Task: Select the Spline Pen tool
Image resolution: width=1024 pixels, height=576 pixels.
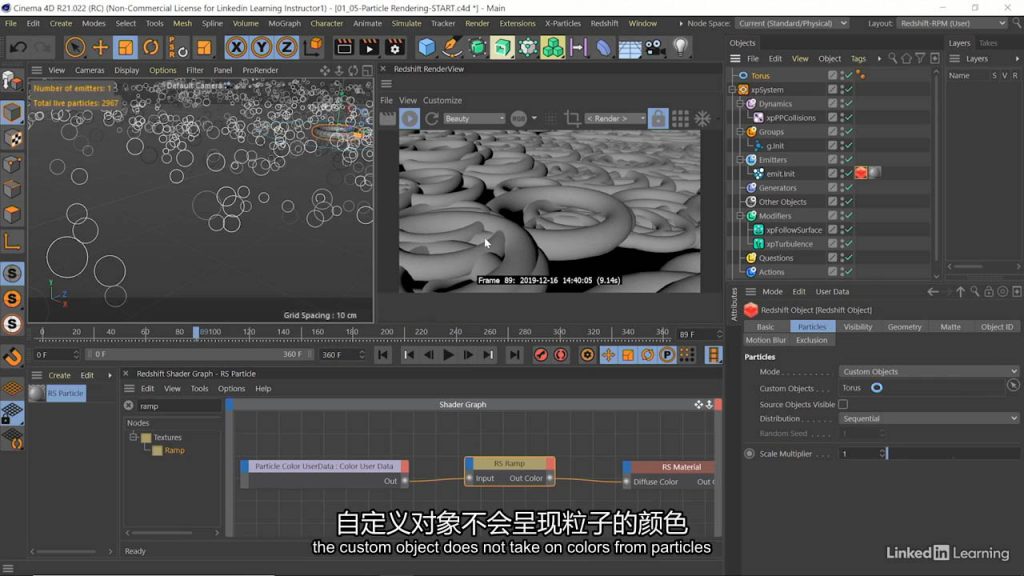Action: coord(451,47)
